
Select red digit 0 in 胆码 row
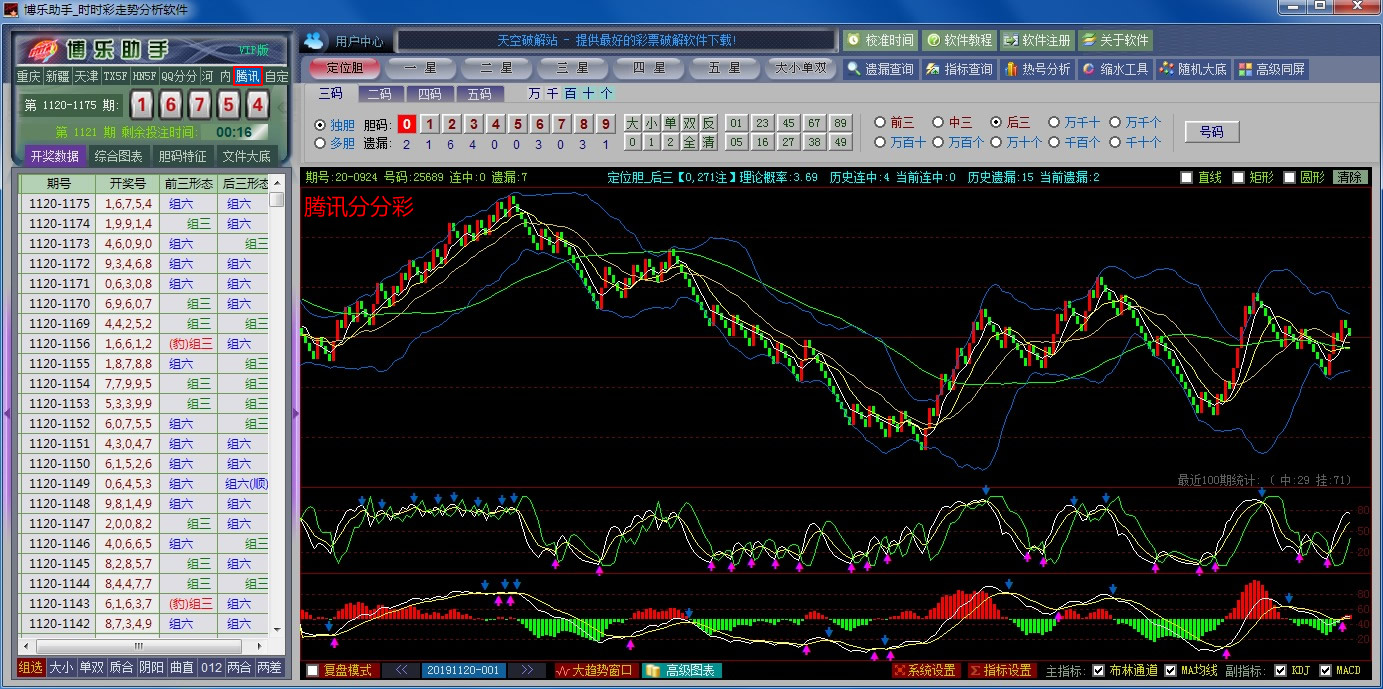tap(406, 125)
